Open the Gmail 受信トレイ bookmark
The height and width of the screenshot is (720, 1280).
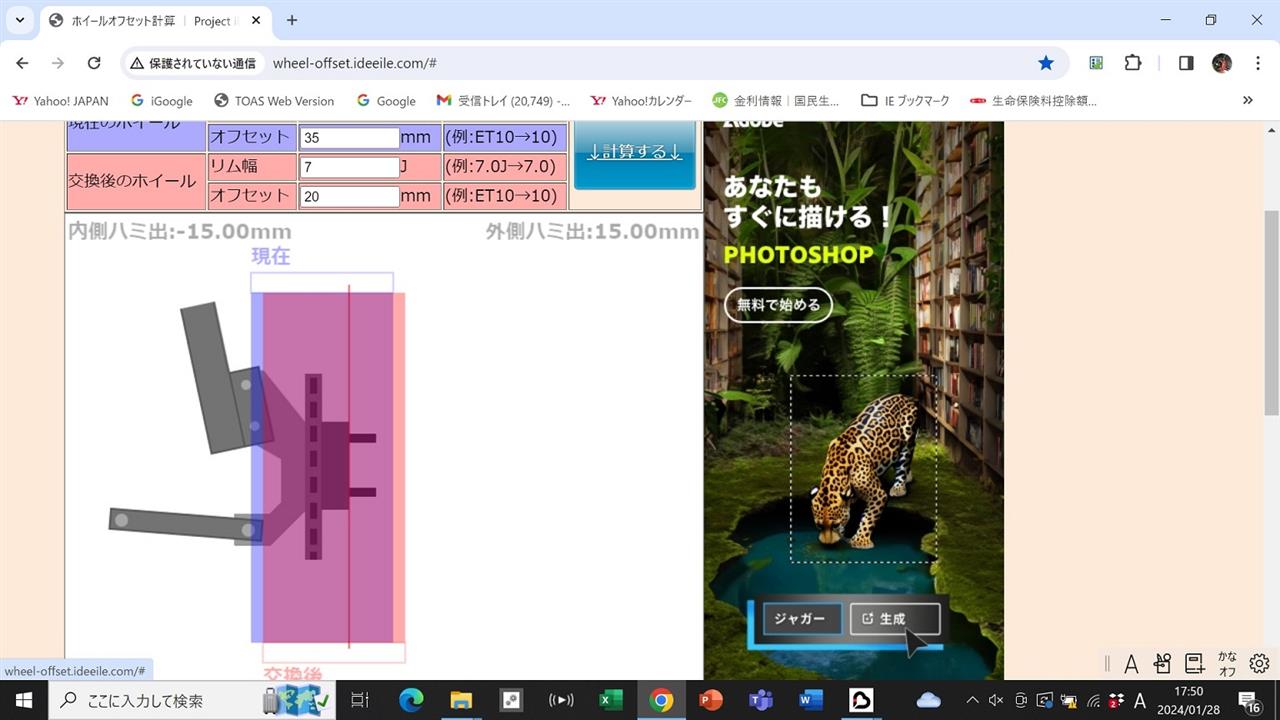coord(503,100)
